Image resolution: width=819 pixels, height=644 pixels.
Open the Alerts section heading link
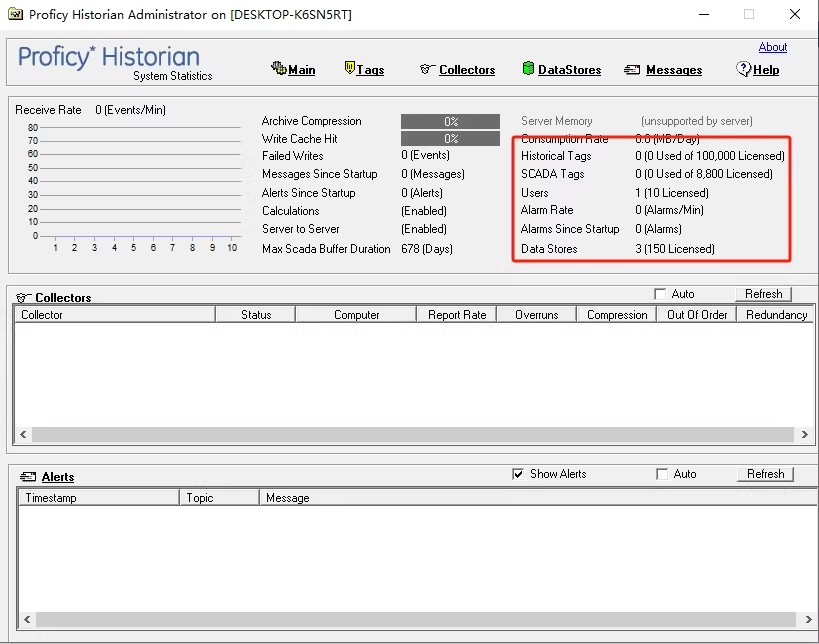(x=58, y=477)
